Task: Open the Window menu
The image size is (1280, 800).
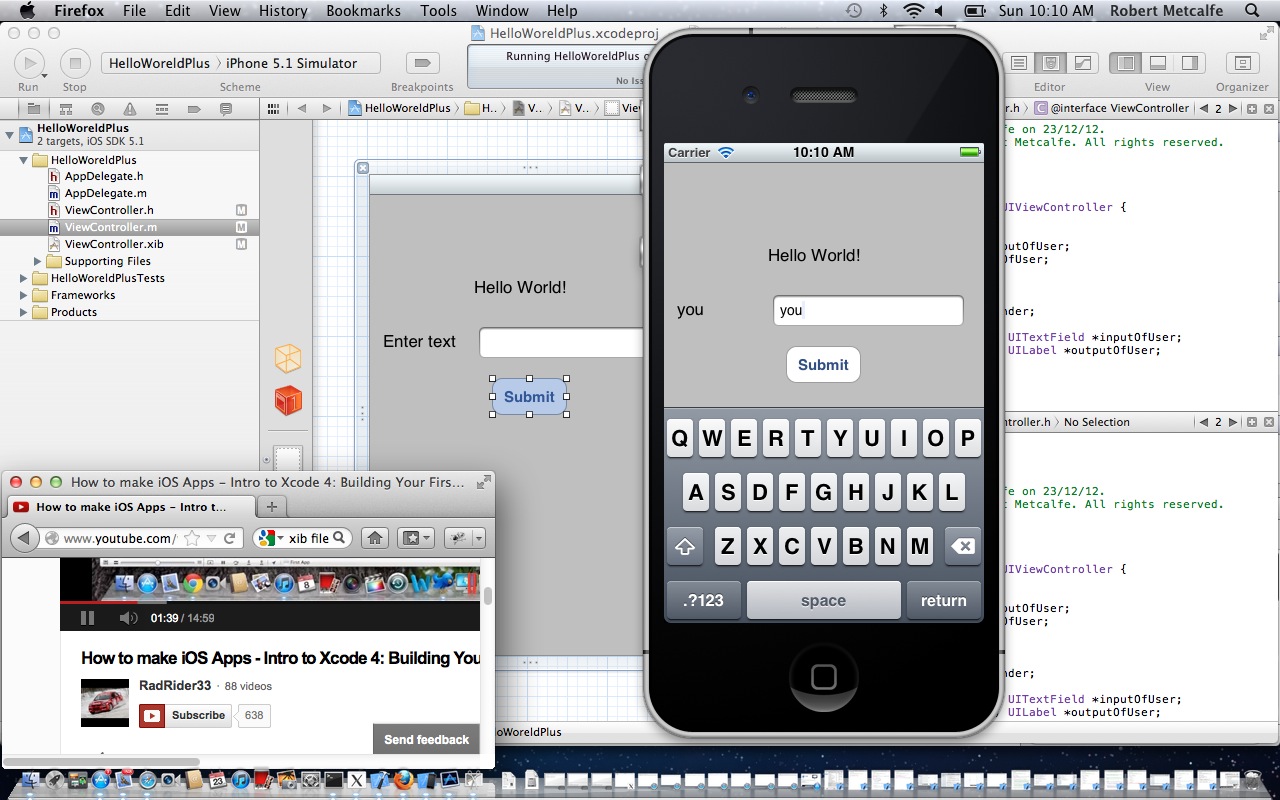Action: [x=502, y=11]
